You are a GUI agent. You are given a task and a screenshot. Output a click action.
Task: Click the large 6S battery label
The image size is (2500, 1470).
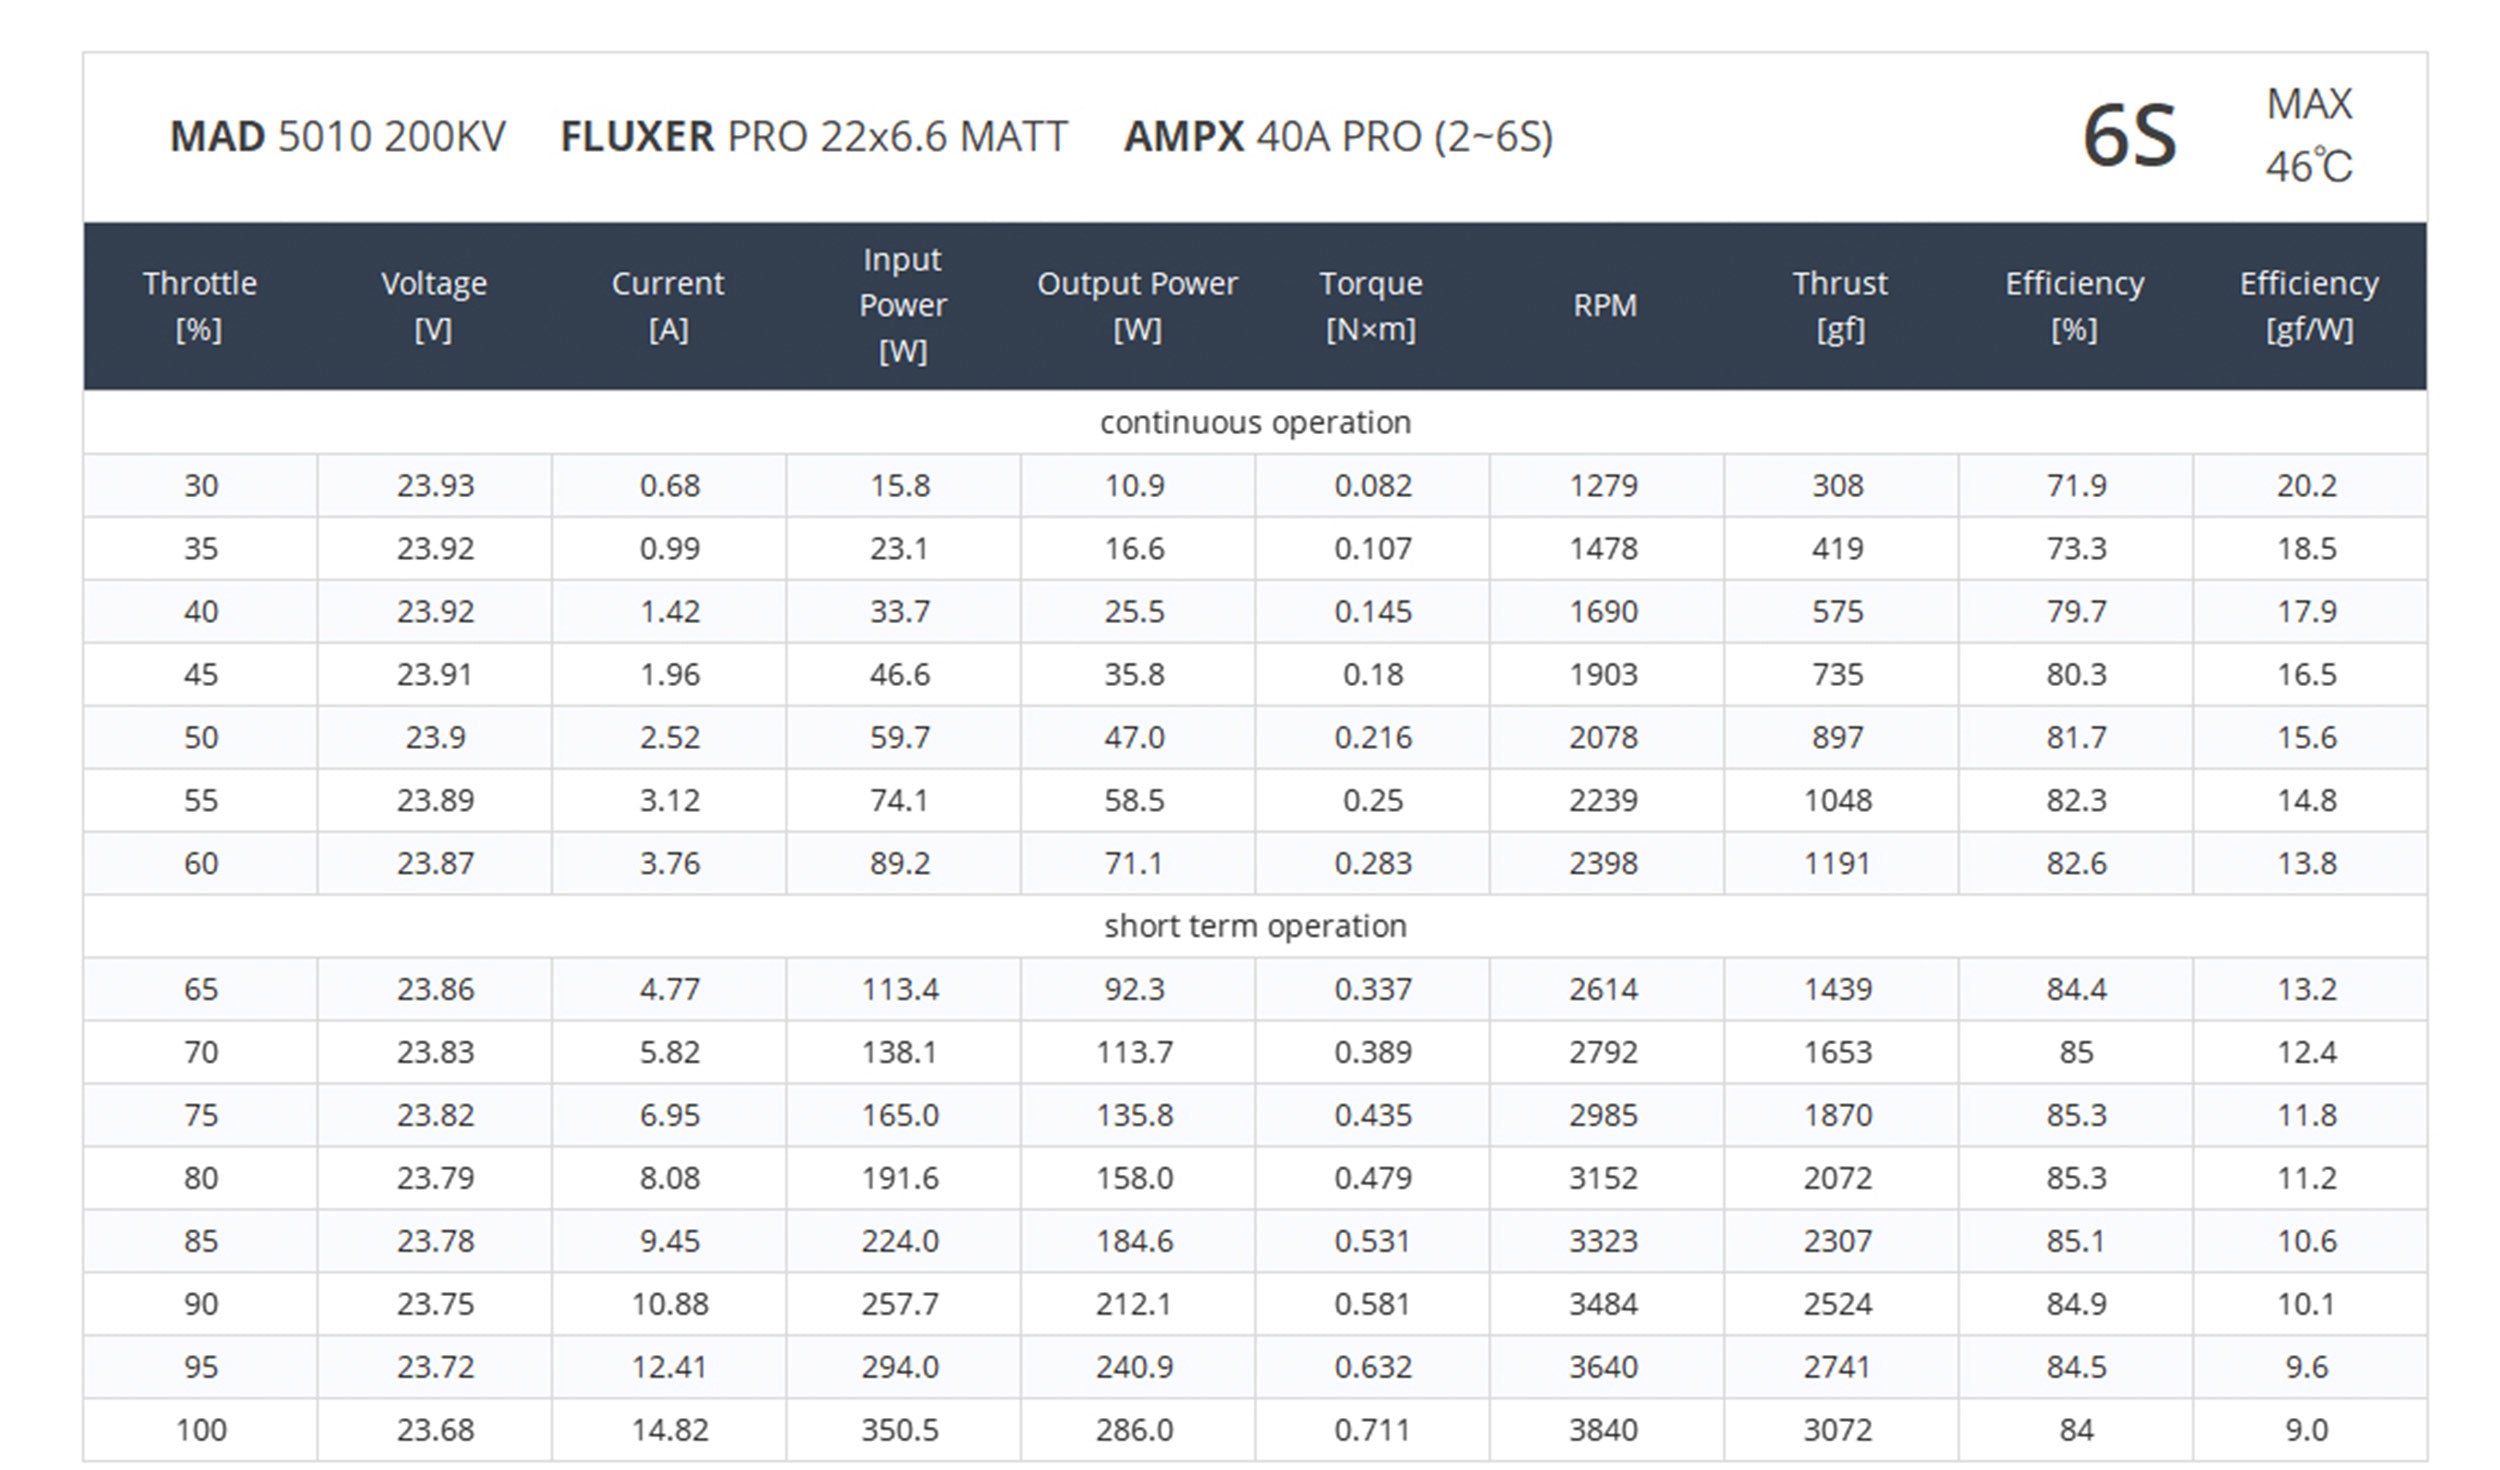click(2129, 137)
